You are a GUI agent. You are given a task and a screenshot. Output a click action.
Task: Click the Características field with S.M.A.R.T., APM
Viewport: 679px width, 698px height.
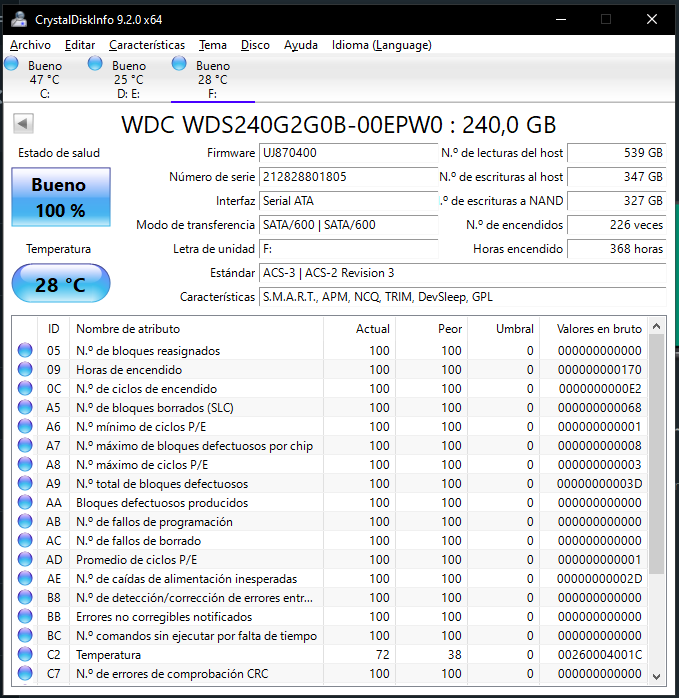463,297
